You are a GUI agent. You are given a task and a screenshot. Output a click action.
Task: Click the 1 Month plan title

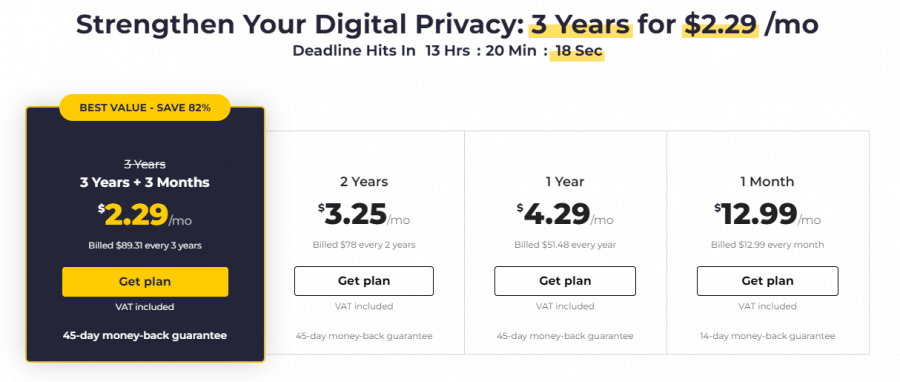(767, 182)
